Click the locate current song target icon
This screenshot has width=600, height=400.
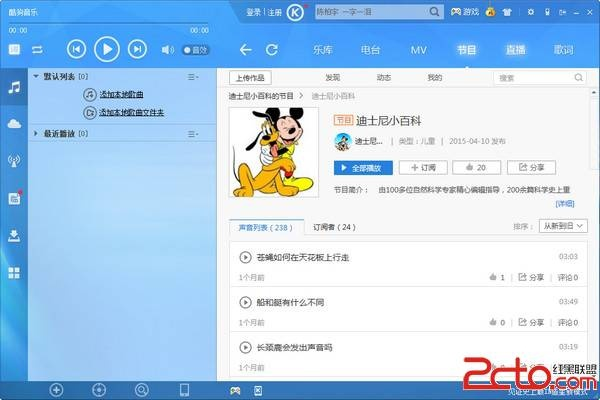(99, 390)
